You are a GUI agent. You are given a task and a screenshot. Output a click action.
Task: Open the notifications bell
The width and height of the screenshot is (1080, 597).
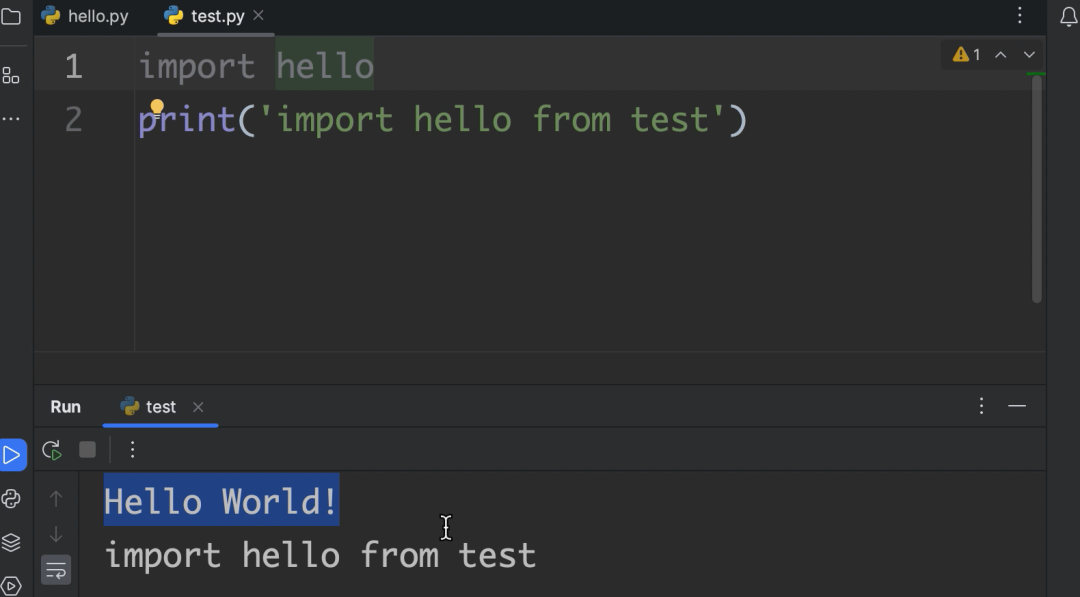(1068, 17)
